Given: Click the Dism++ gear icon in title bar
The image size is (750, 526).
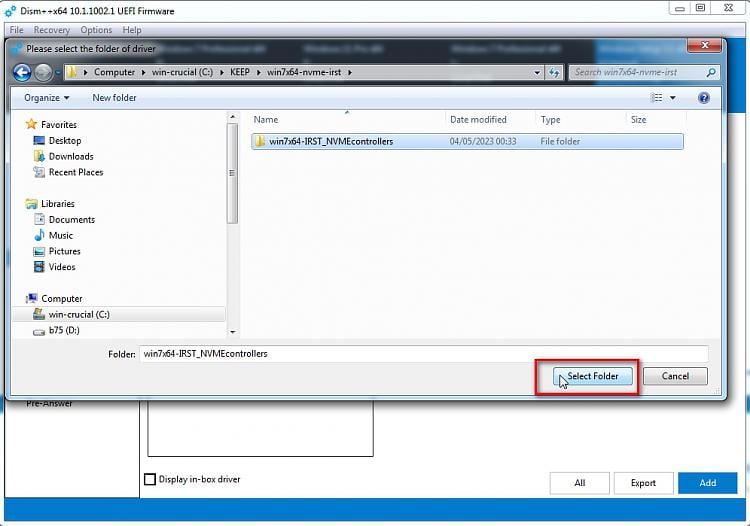Looking at the screenshot, I should [10, 11].
